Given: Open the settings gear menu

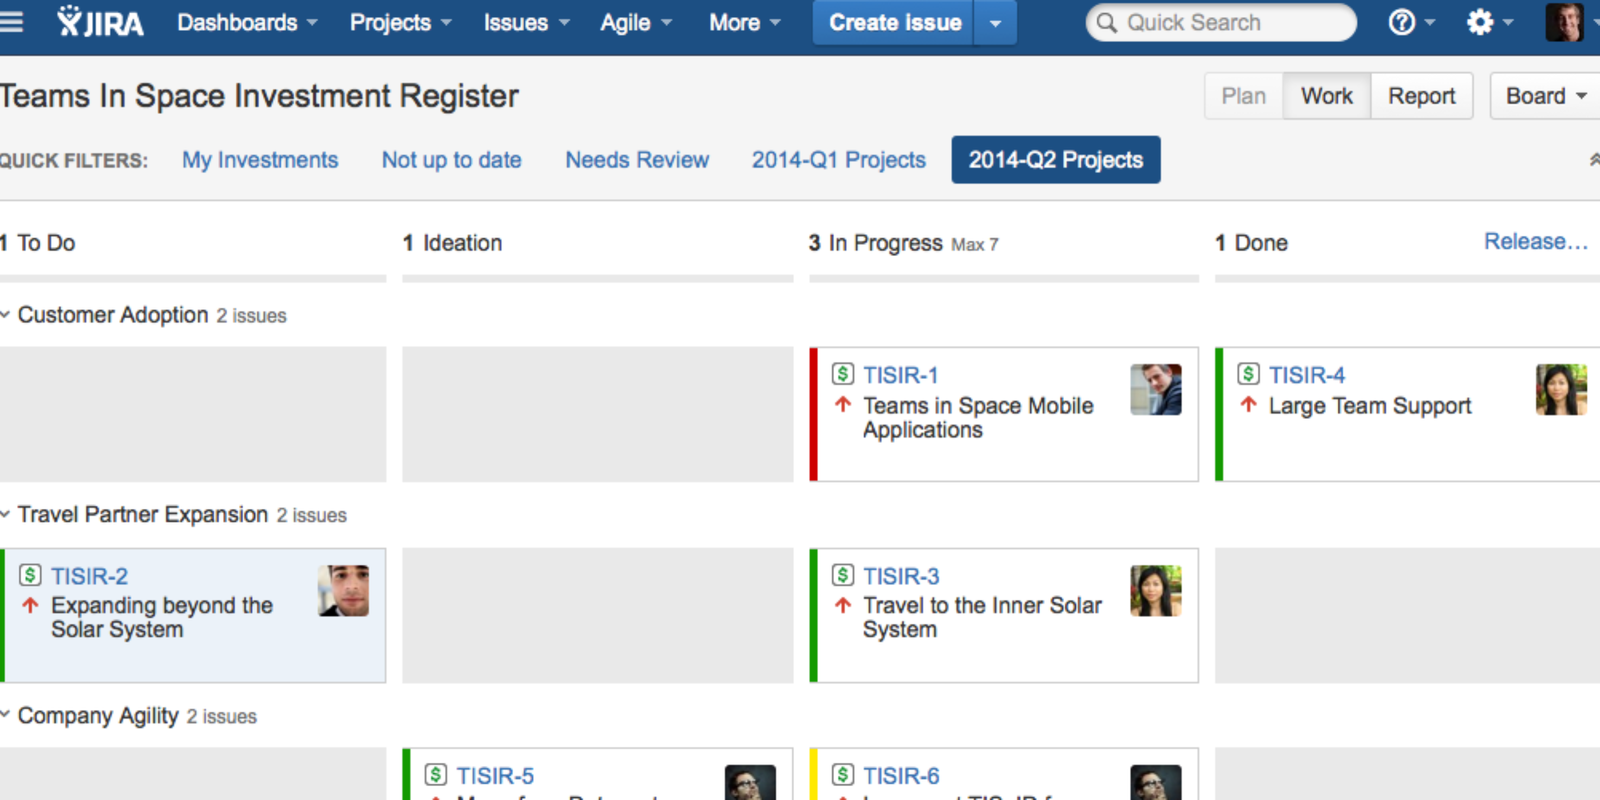Looking at the screenshot, I should pos(1480,22).
